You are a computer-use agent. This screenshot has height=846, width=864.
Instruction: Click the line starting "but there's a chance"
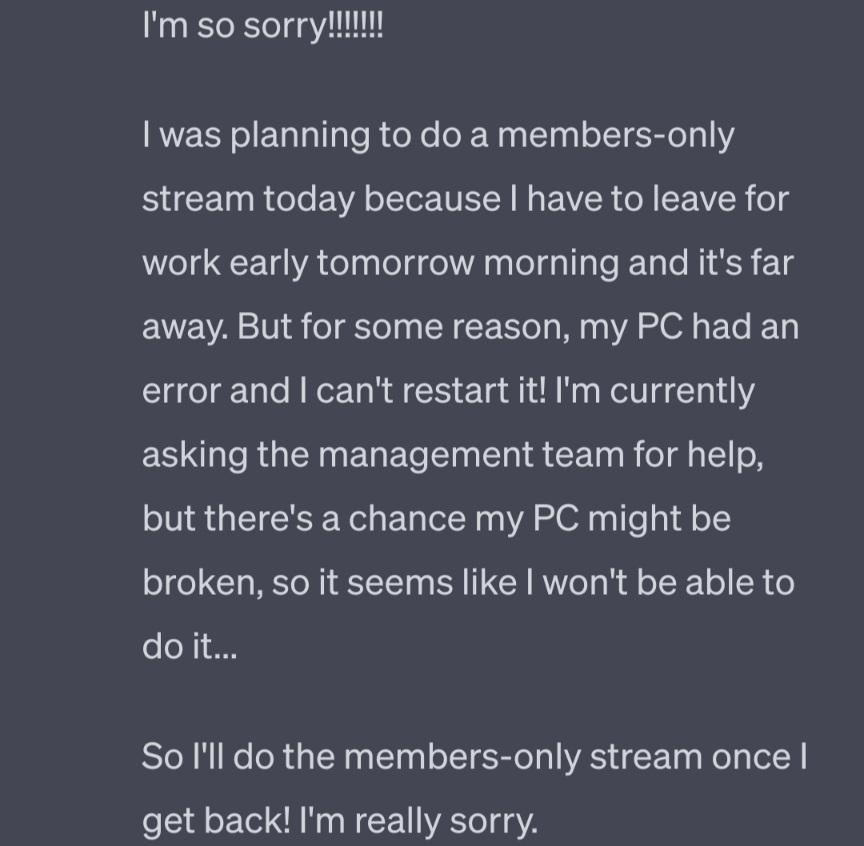click(436, 519)
